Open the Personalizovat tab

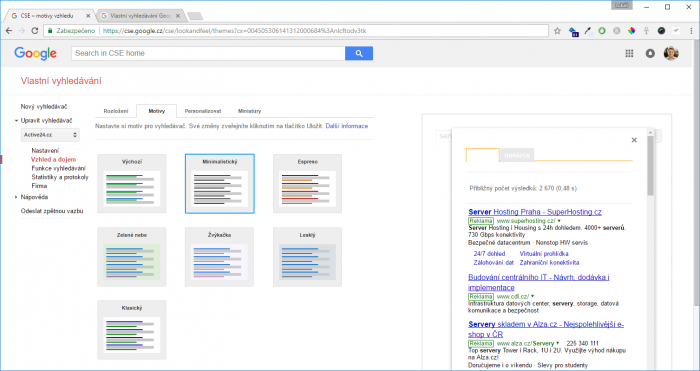click(x=203, y=111)
